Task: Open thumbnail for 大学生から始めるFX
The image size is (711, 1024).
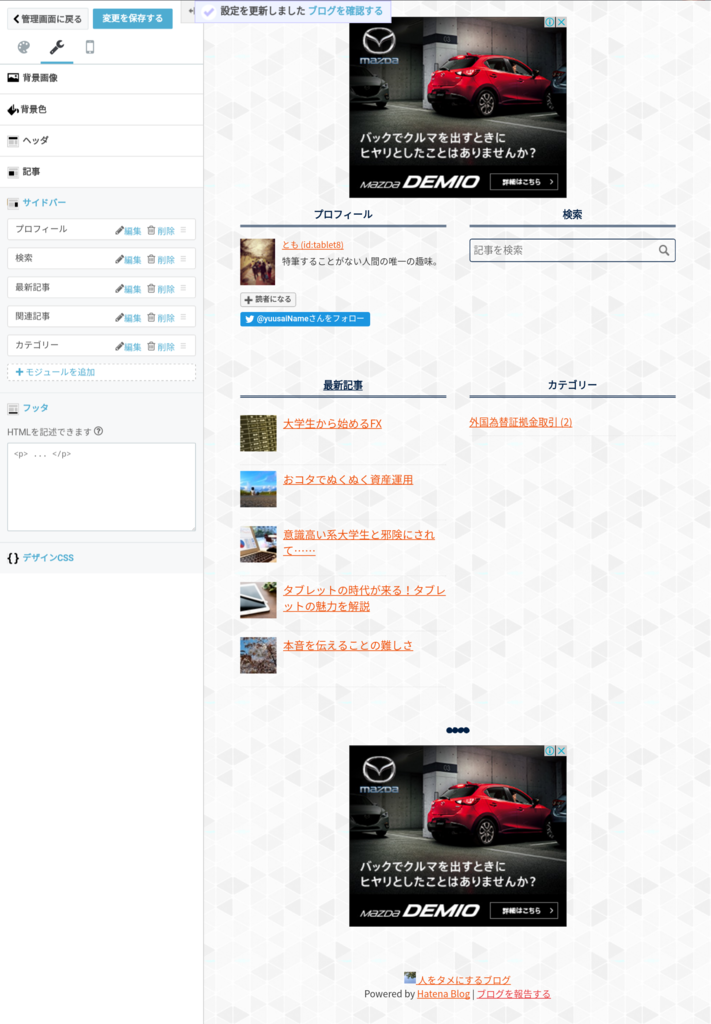Action: [259, 433]
